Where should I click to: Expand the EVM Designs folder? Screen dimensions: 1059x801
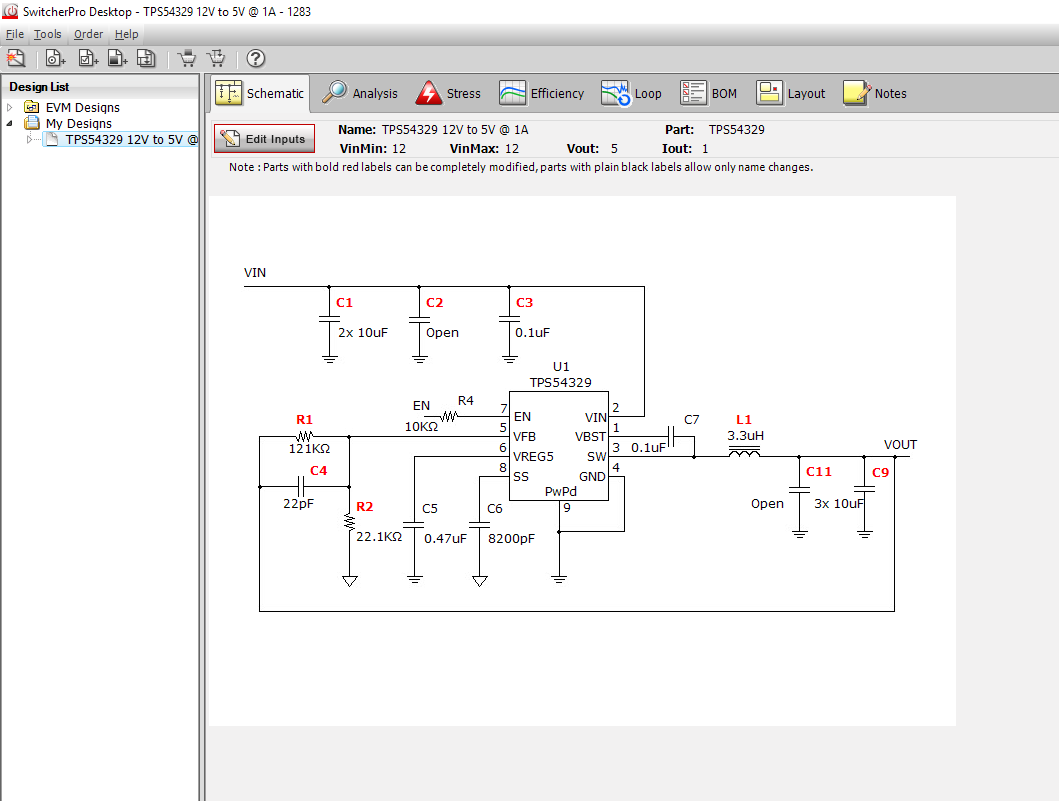(9, 107)
